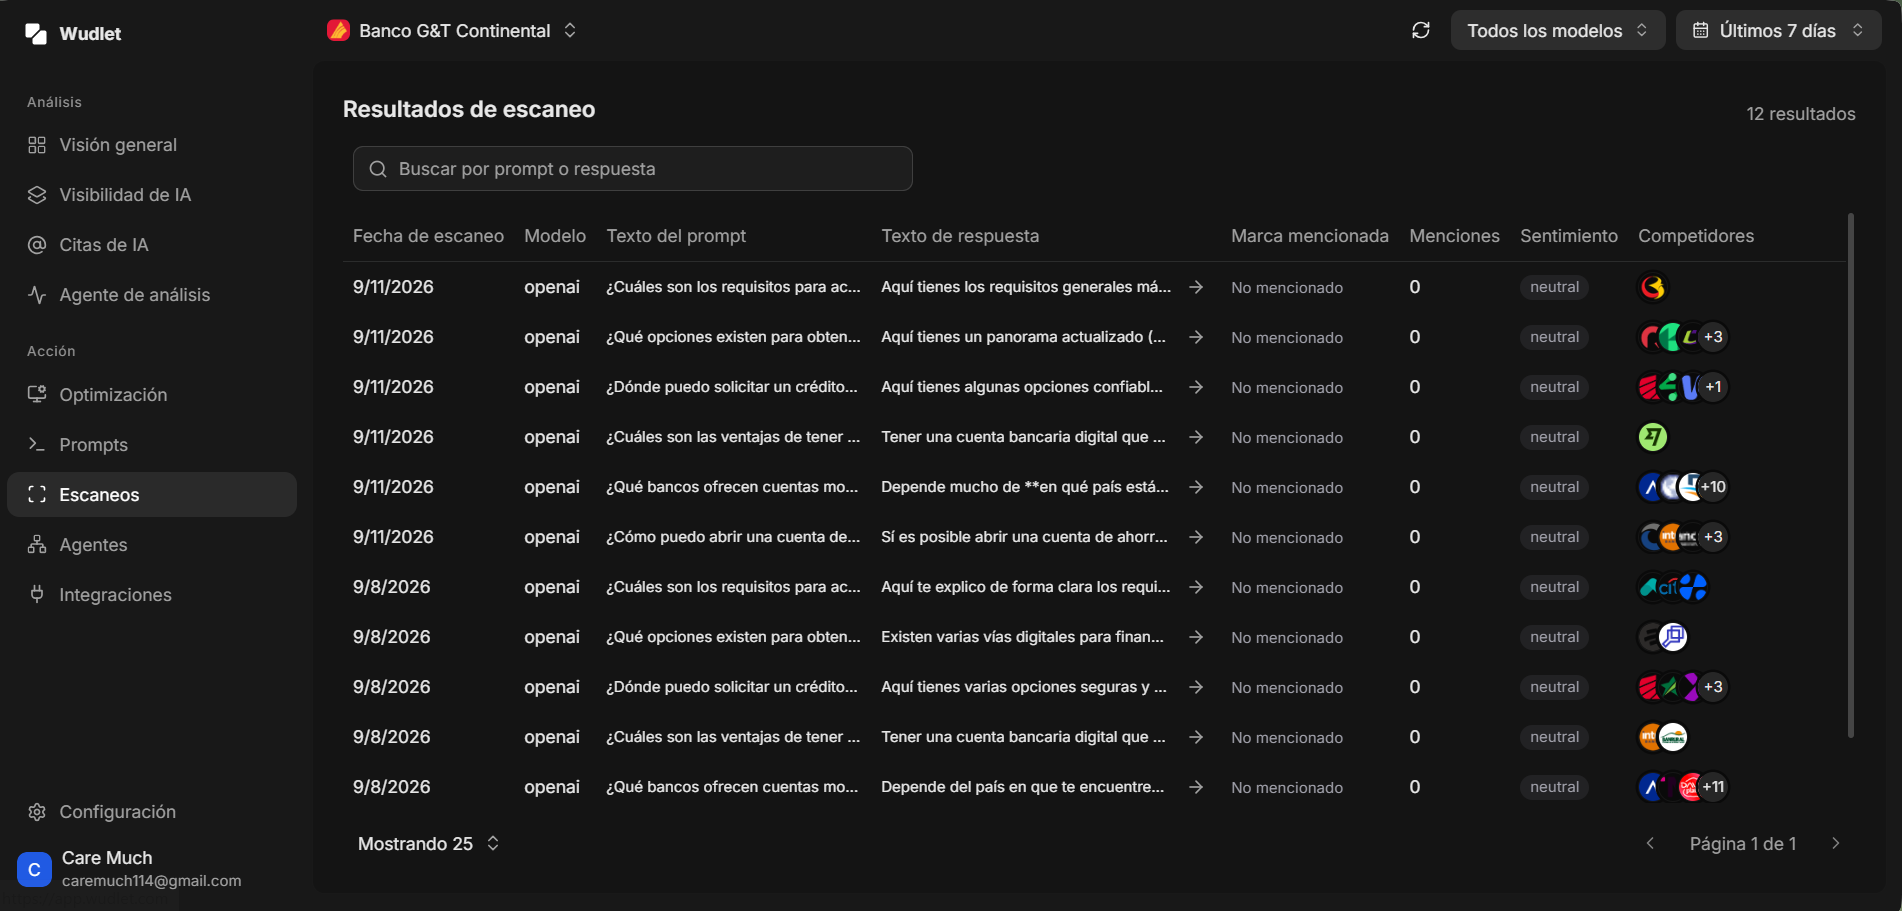Image resolution: width=1902 pixels, height=911 pixels.
Task: Click the Sentimiento column header
Action: (x=1569, y=236)
